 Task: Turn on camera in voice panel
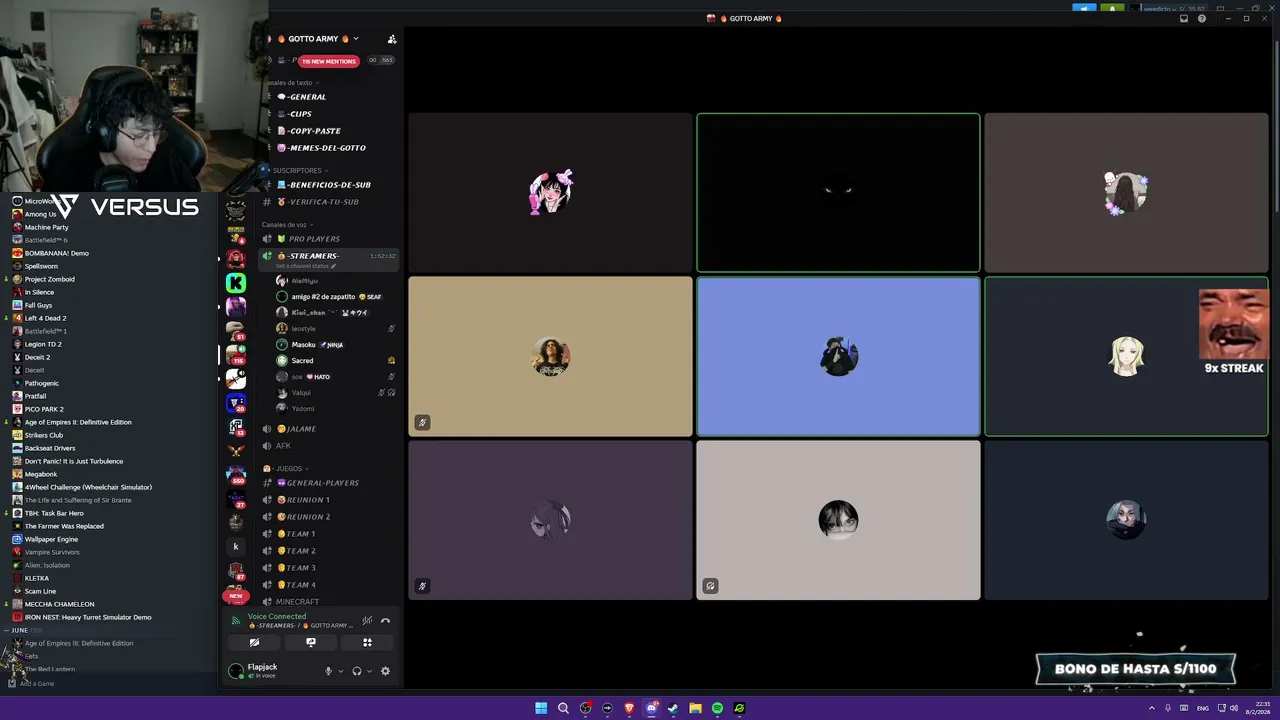[x=254, y=643]
